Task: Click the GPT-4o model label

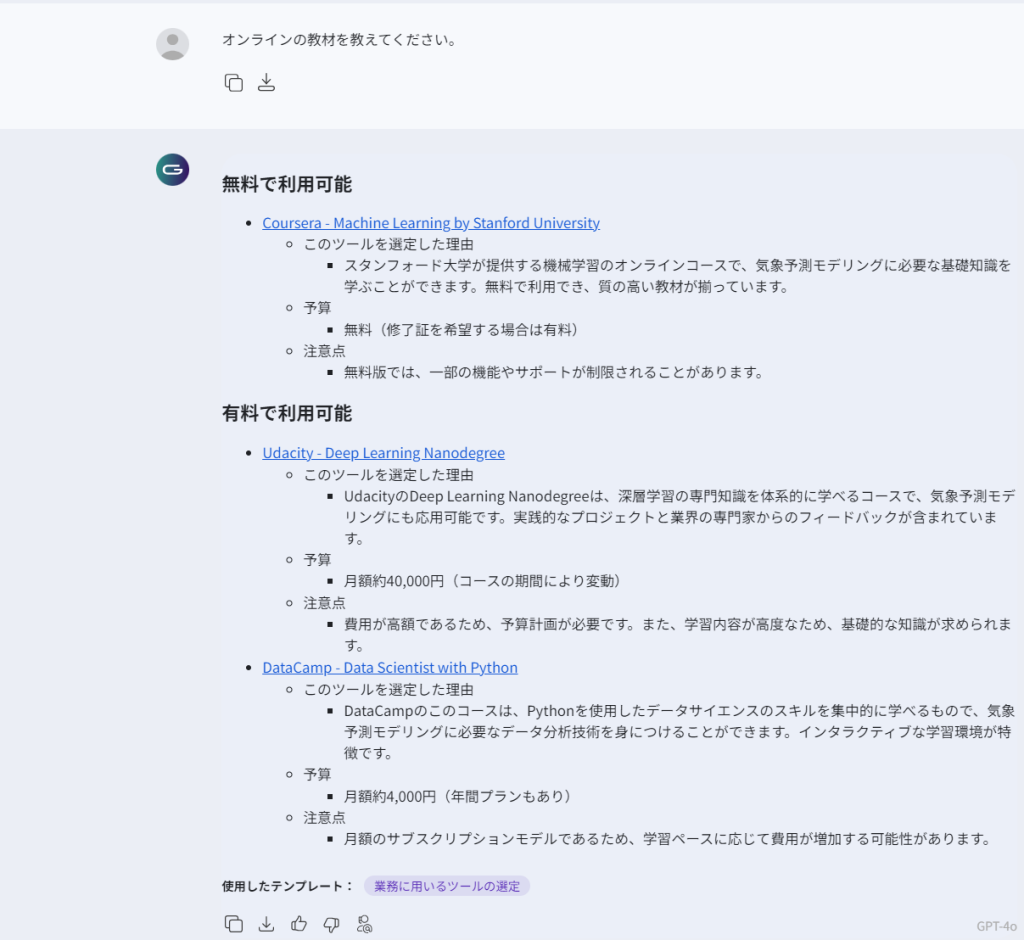Action: tap(995, 925)
